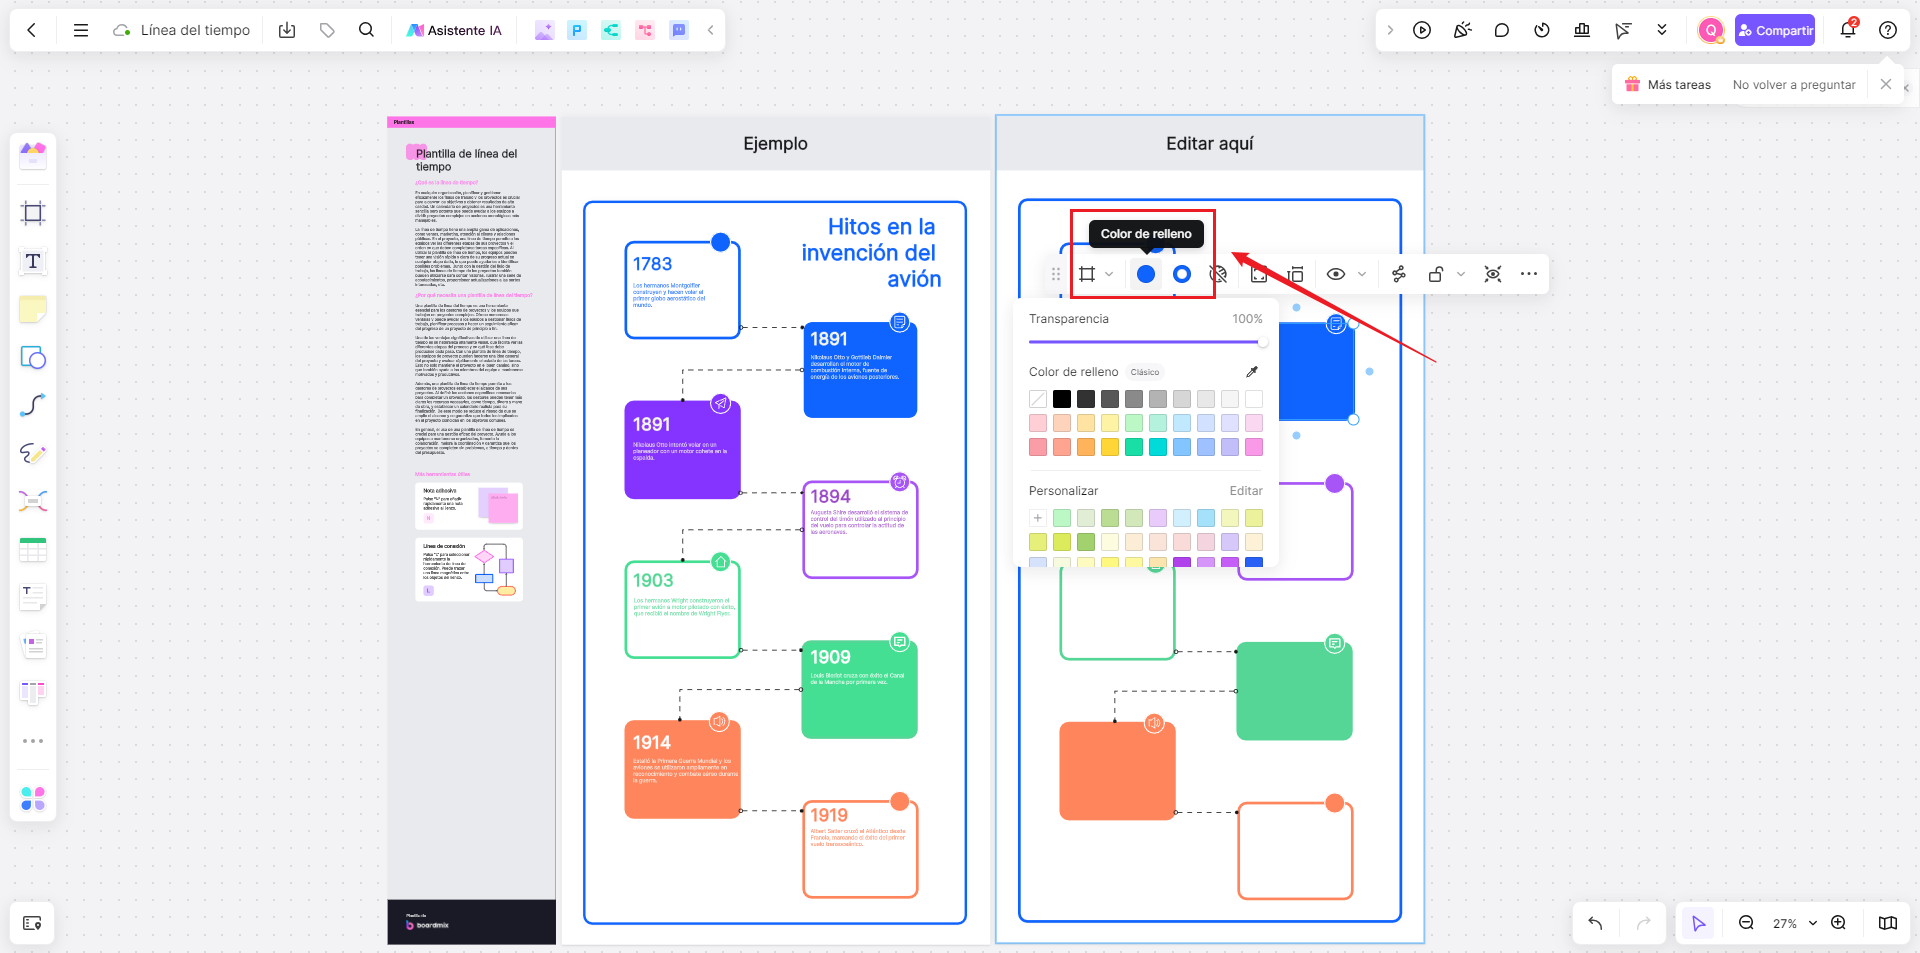1920x953 pixels.
Task: Open the 27% zoom level dropdown
Action: pyautogui.click(x=1794, y=923)
